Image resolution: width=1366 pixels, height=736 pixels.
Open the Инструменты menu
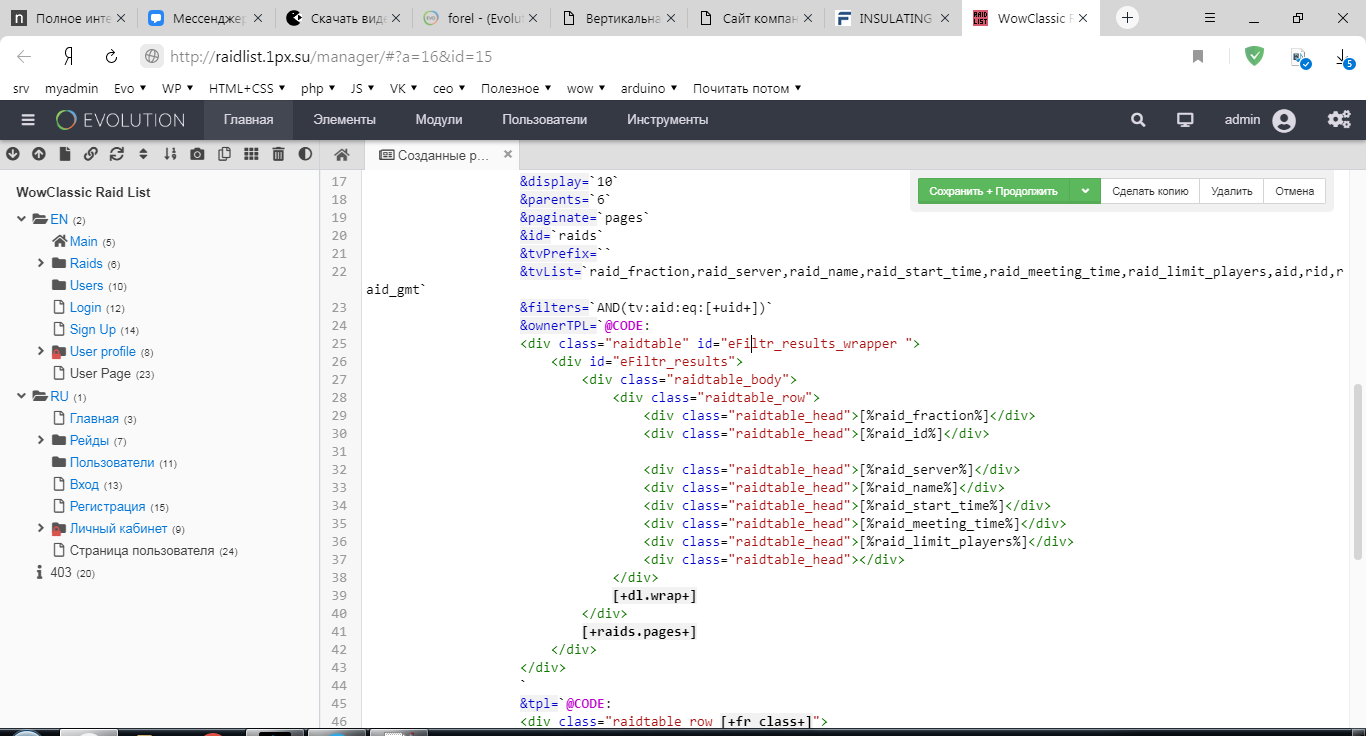click(x=668, y=120)
